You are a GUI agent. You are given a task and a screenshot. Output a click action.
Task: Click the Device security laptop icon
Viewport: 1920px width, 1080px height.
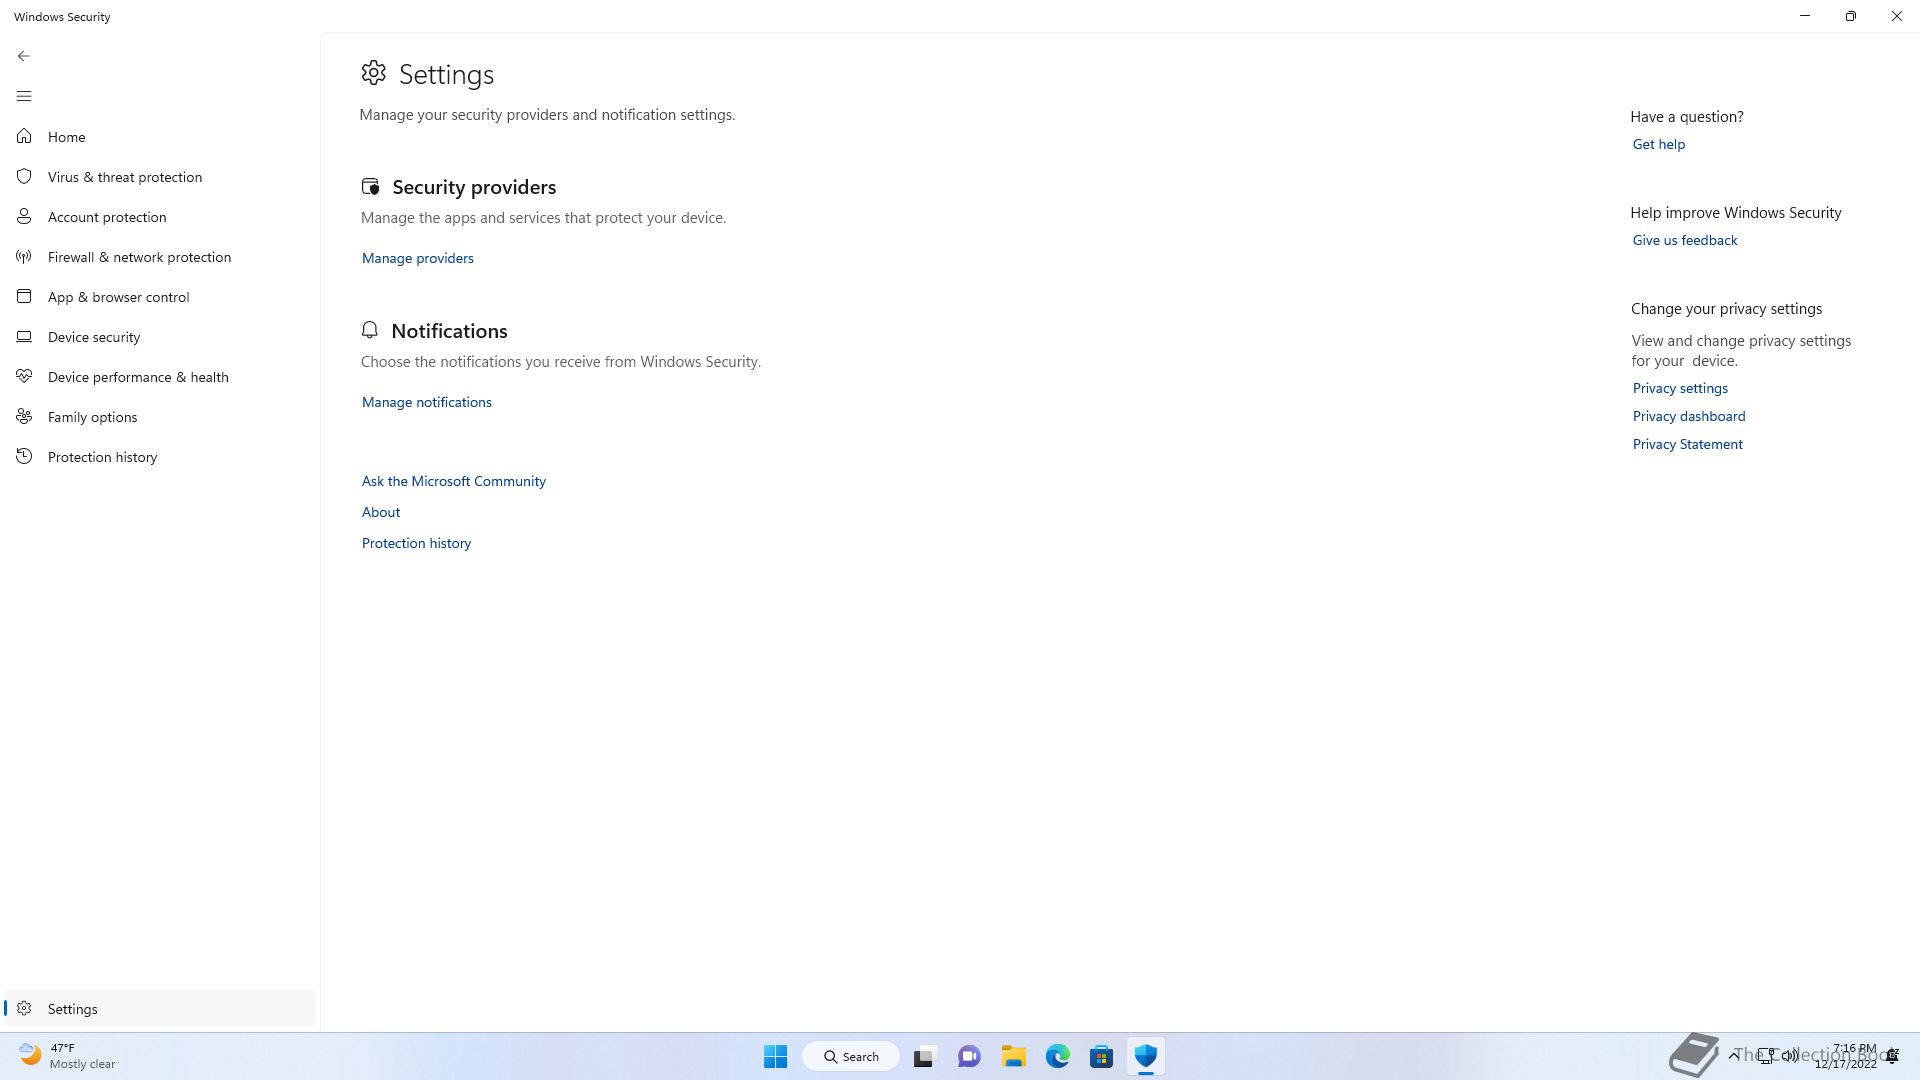pos(24,336)
